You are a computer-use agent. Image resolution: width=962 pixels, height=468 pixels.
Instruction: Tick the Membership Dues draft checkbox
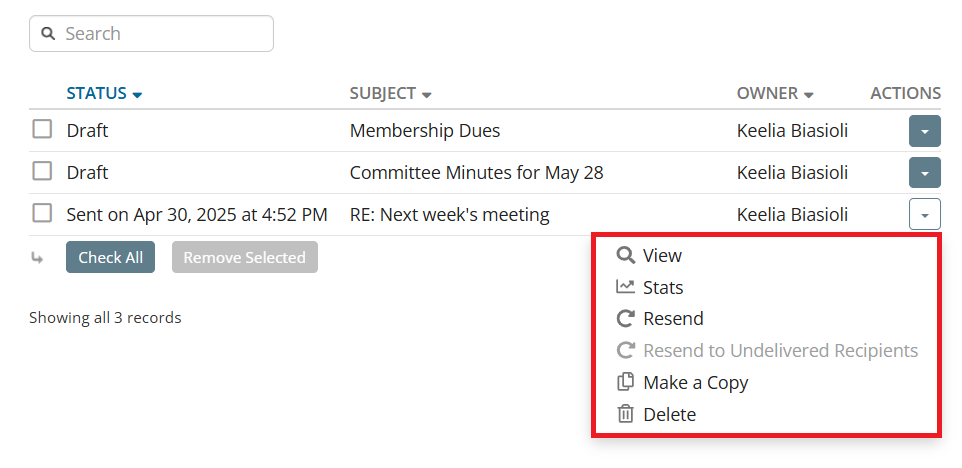pyautogui.click(x=42, y=129)
